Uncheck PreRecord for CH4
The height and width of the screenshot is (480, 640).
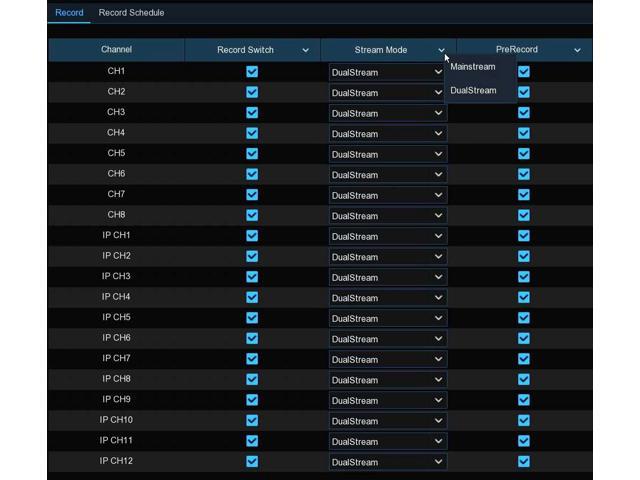[x=523, y=133]
